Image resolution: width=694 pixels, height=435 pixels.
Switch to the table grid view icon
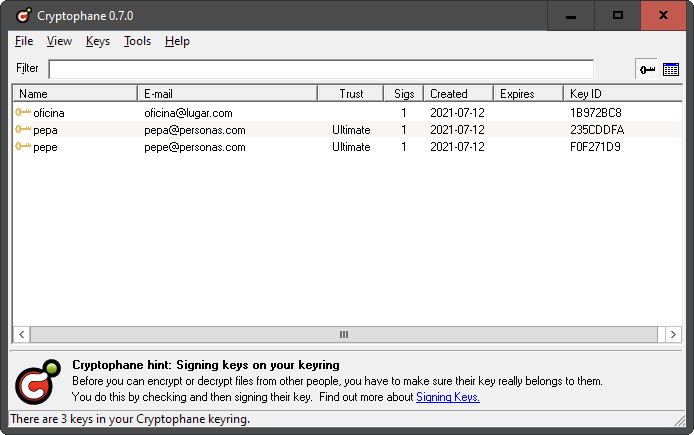coord(671,69)
